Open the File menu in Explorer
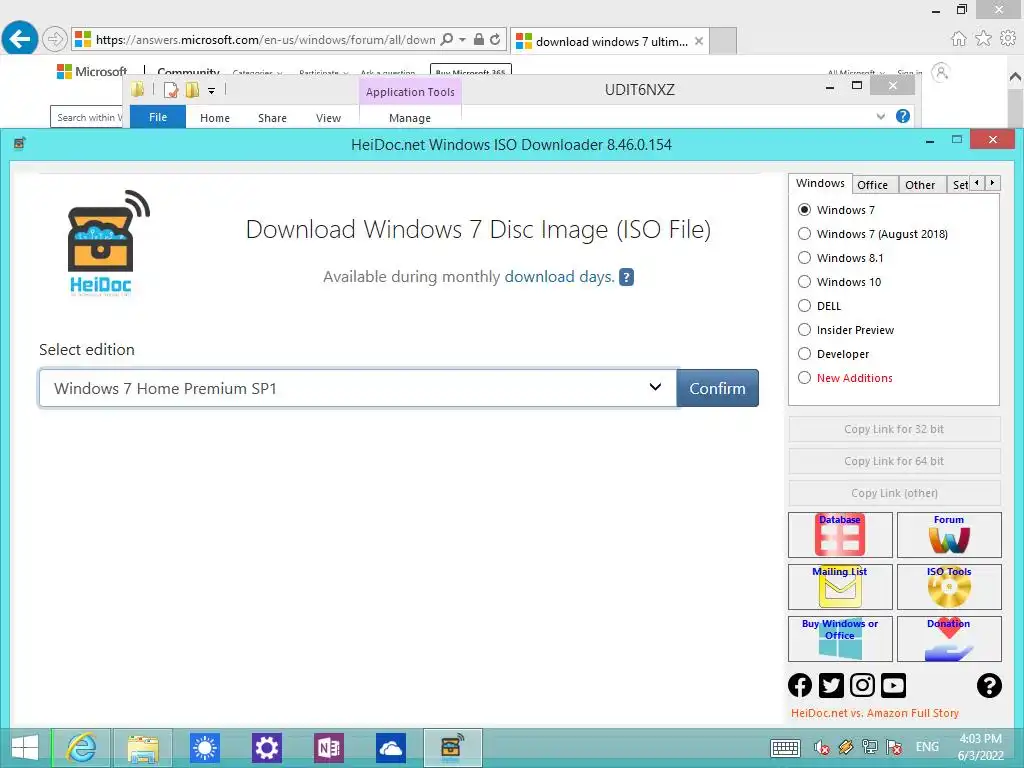 158,117
